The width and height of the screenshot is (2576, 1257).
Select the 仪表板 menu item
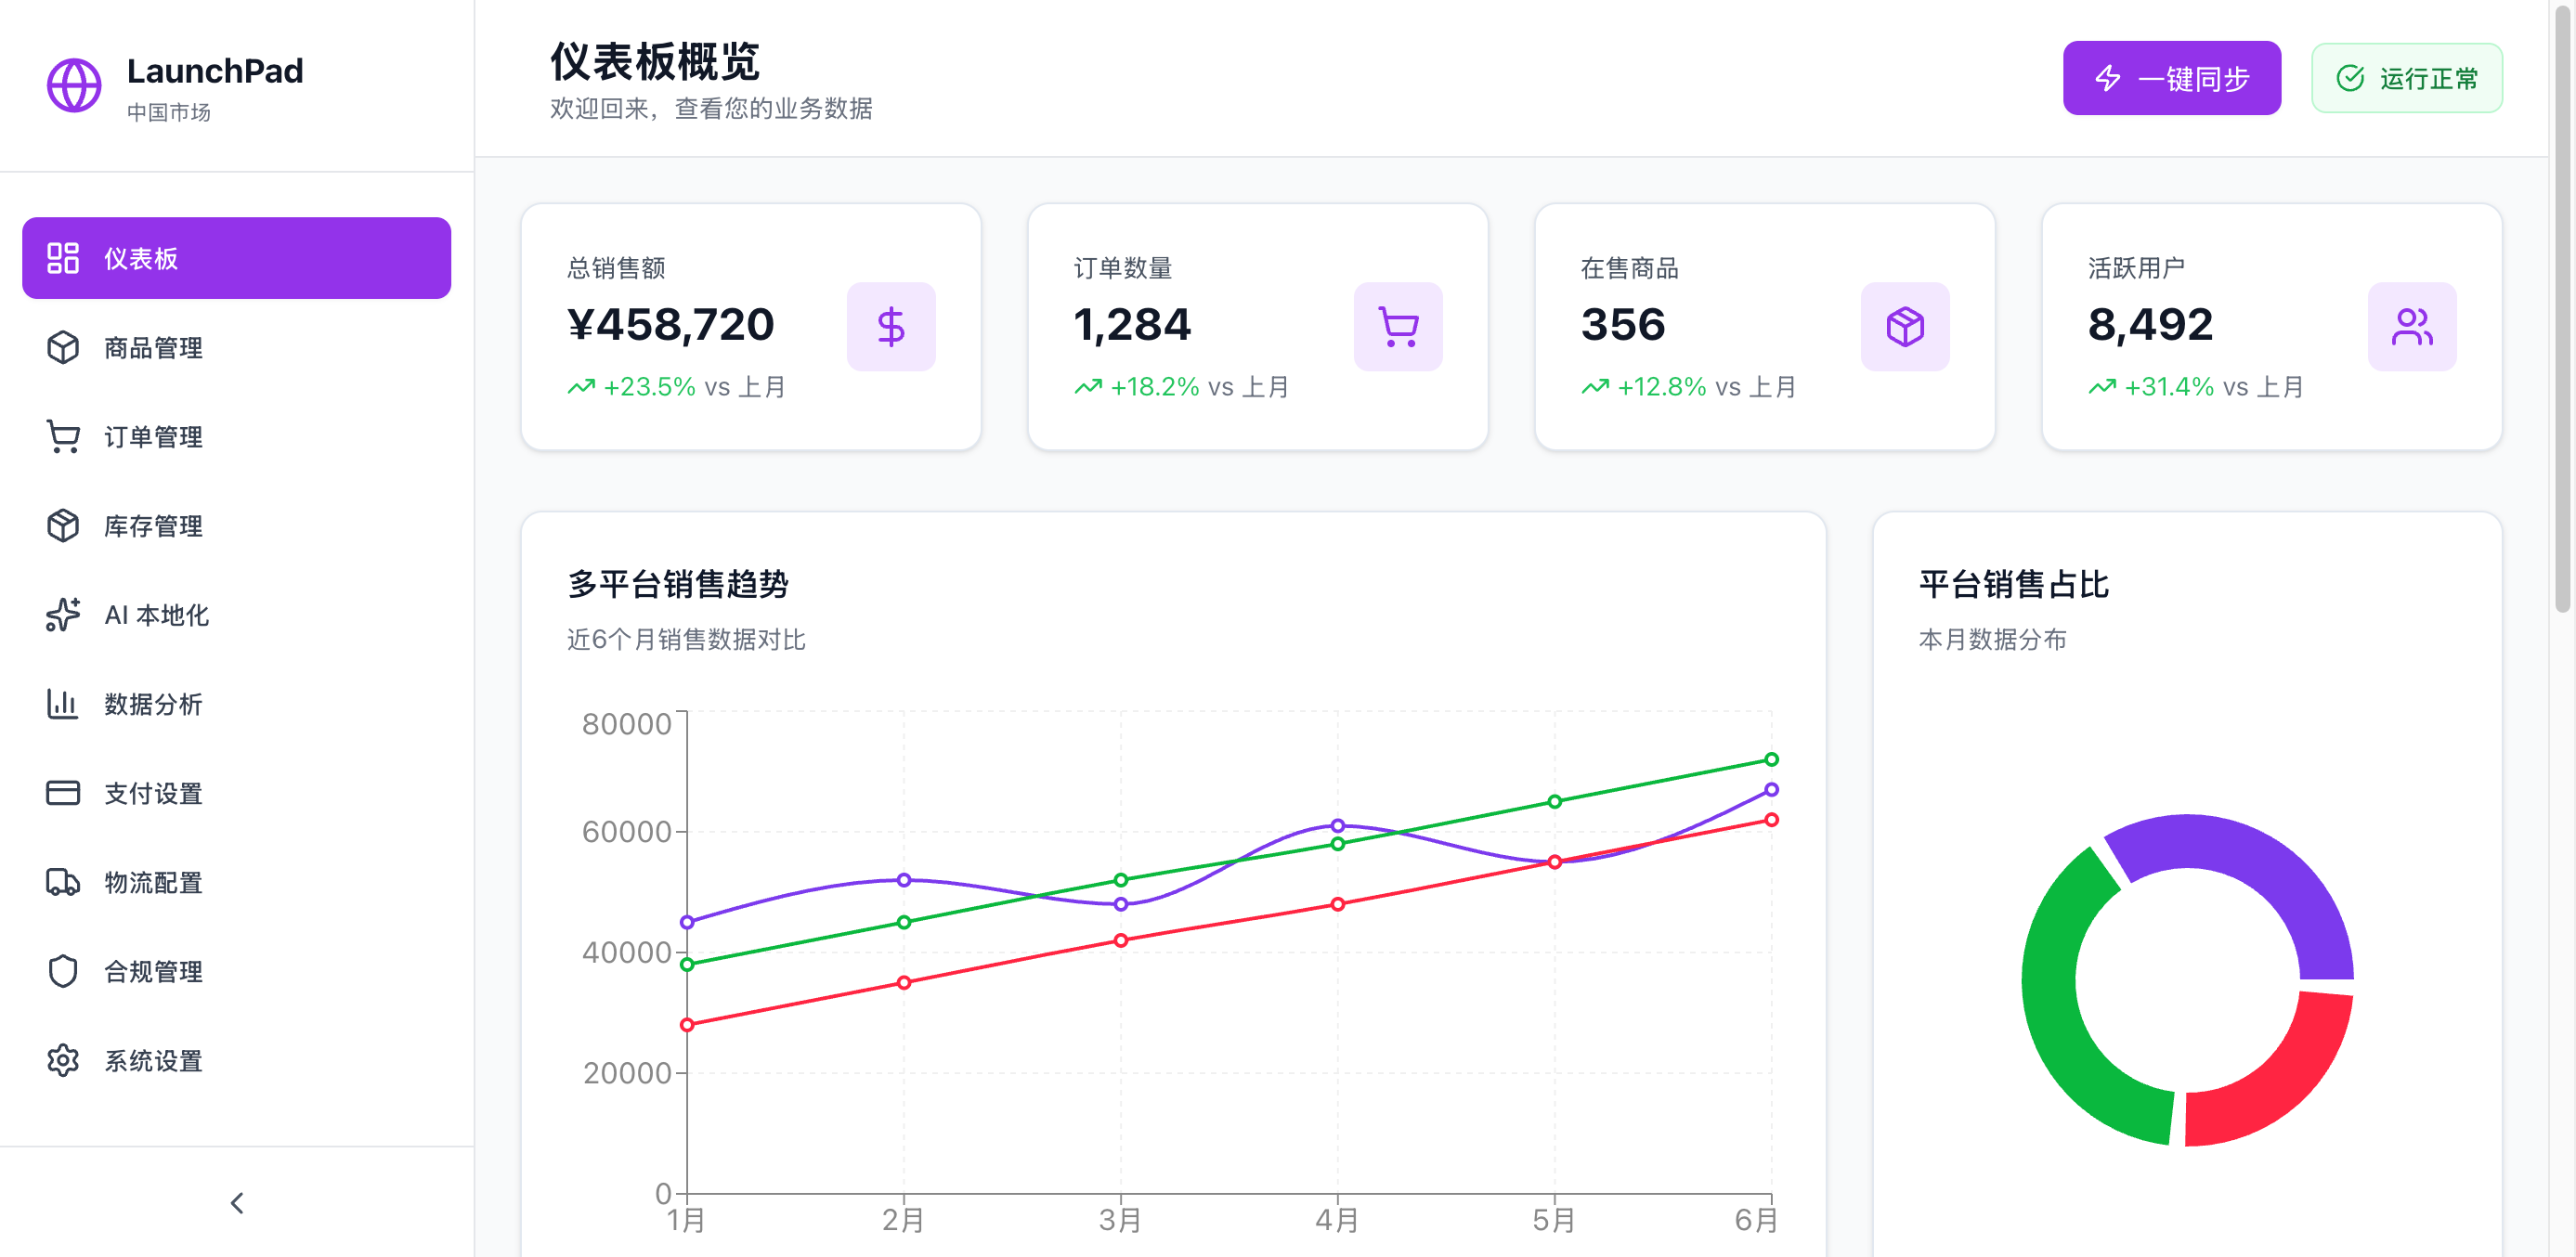click(x=236, y=258)
